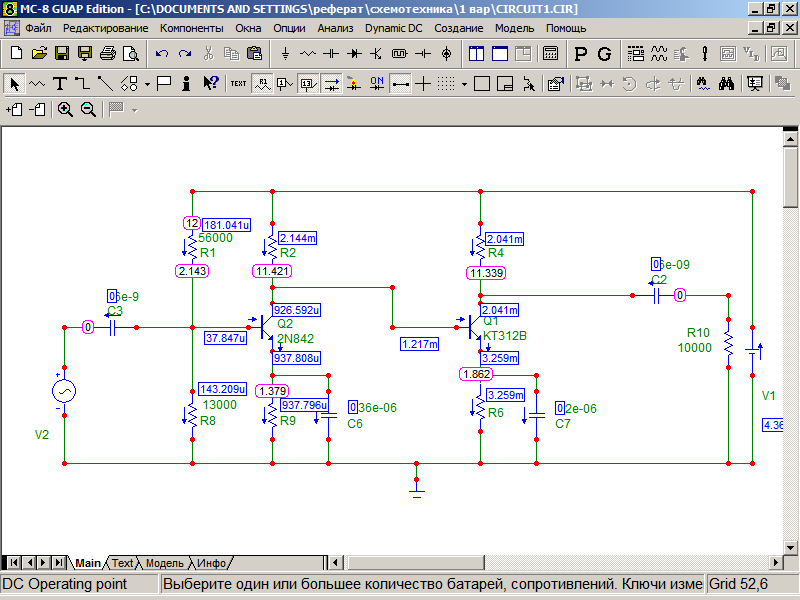Select the Text mode tool (T)

coord(60,83)
